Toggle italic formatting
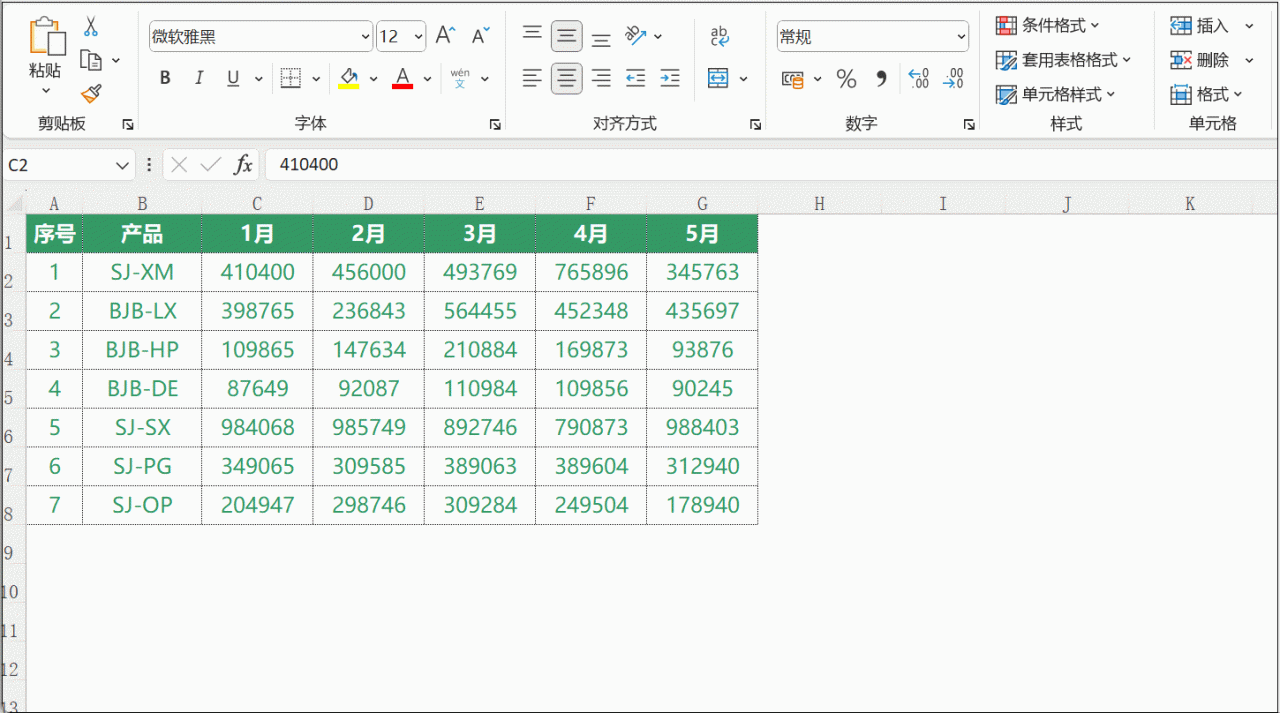The width and height of the screenshot is (1280, 713). (x=199, y=78)
